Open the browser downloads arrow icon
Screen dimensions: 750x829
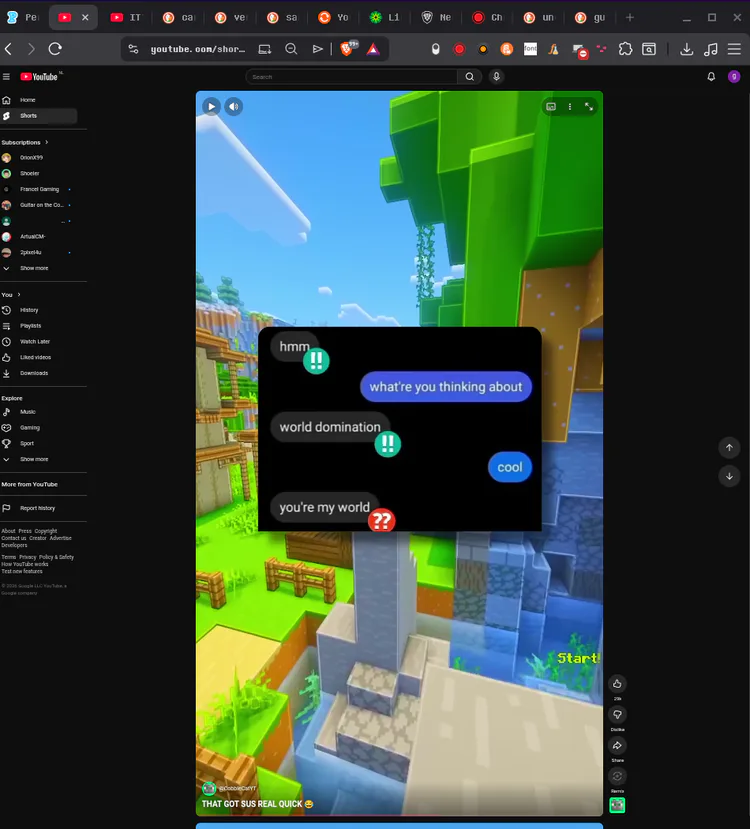coord(687,49)
